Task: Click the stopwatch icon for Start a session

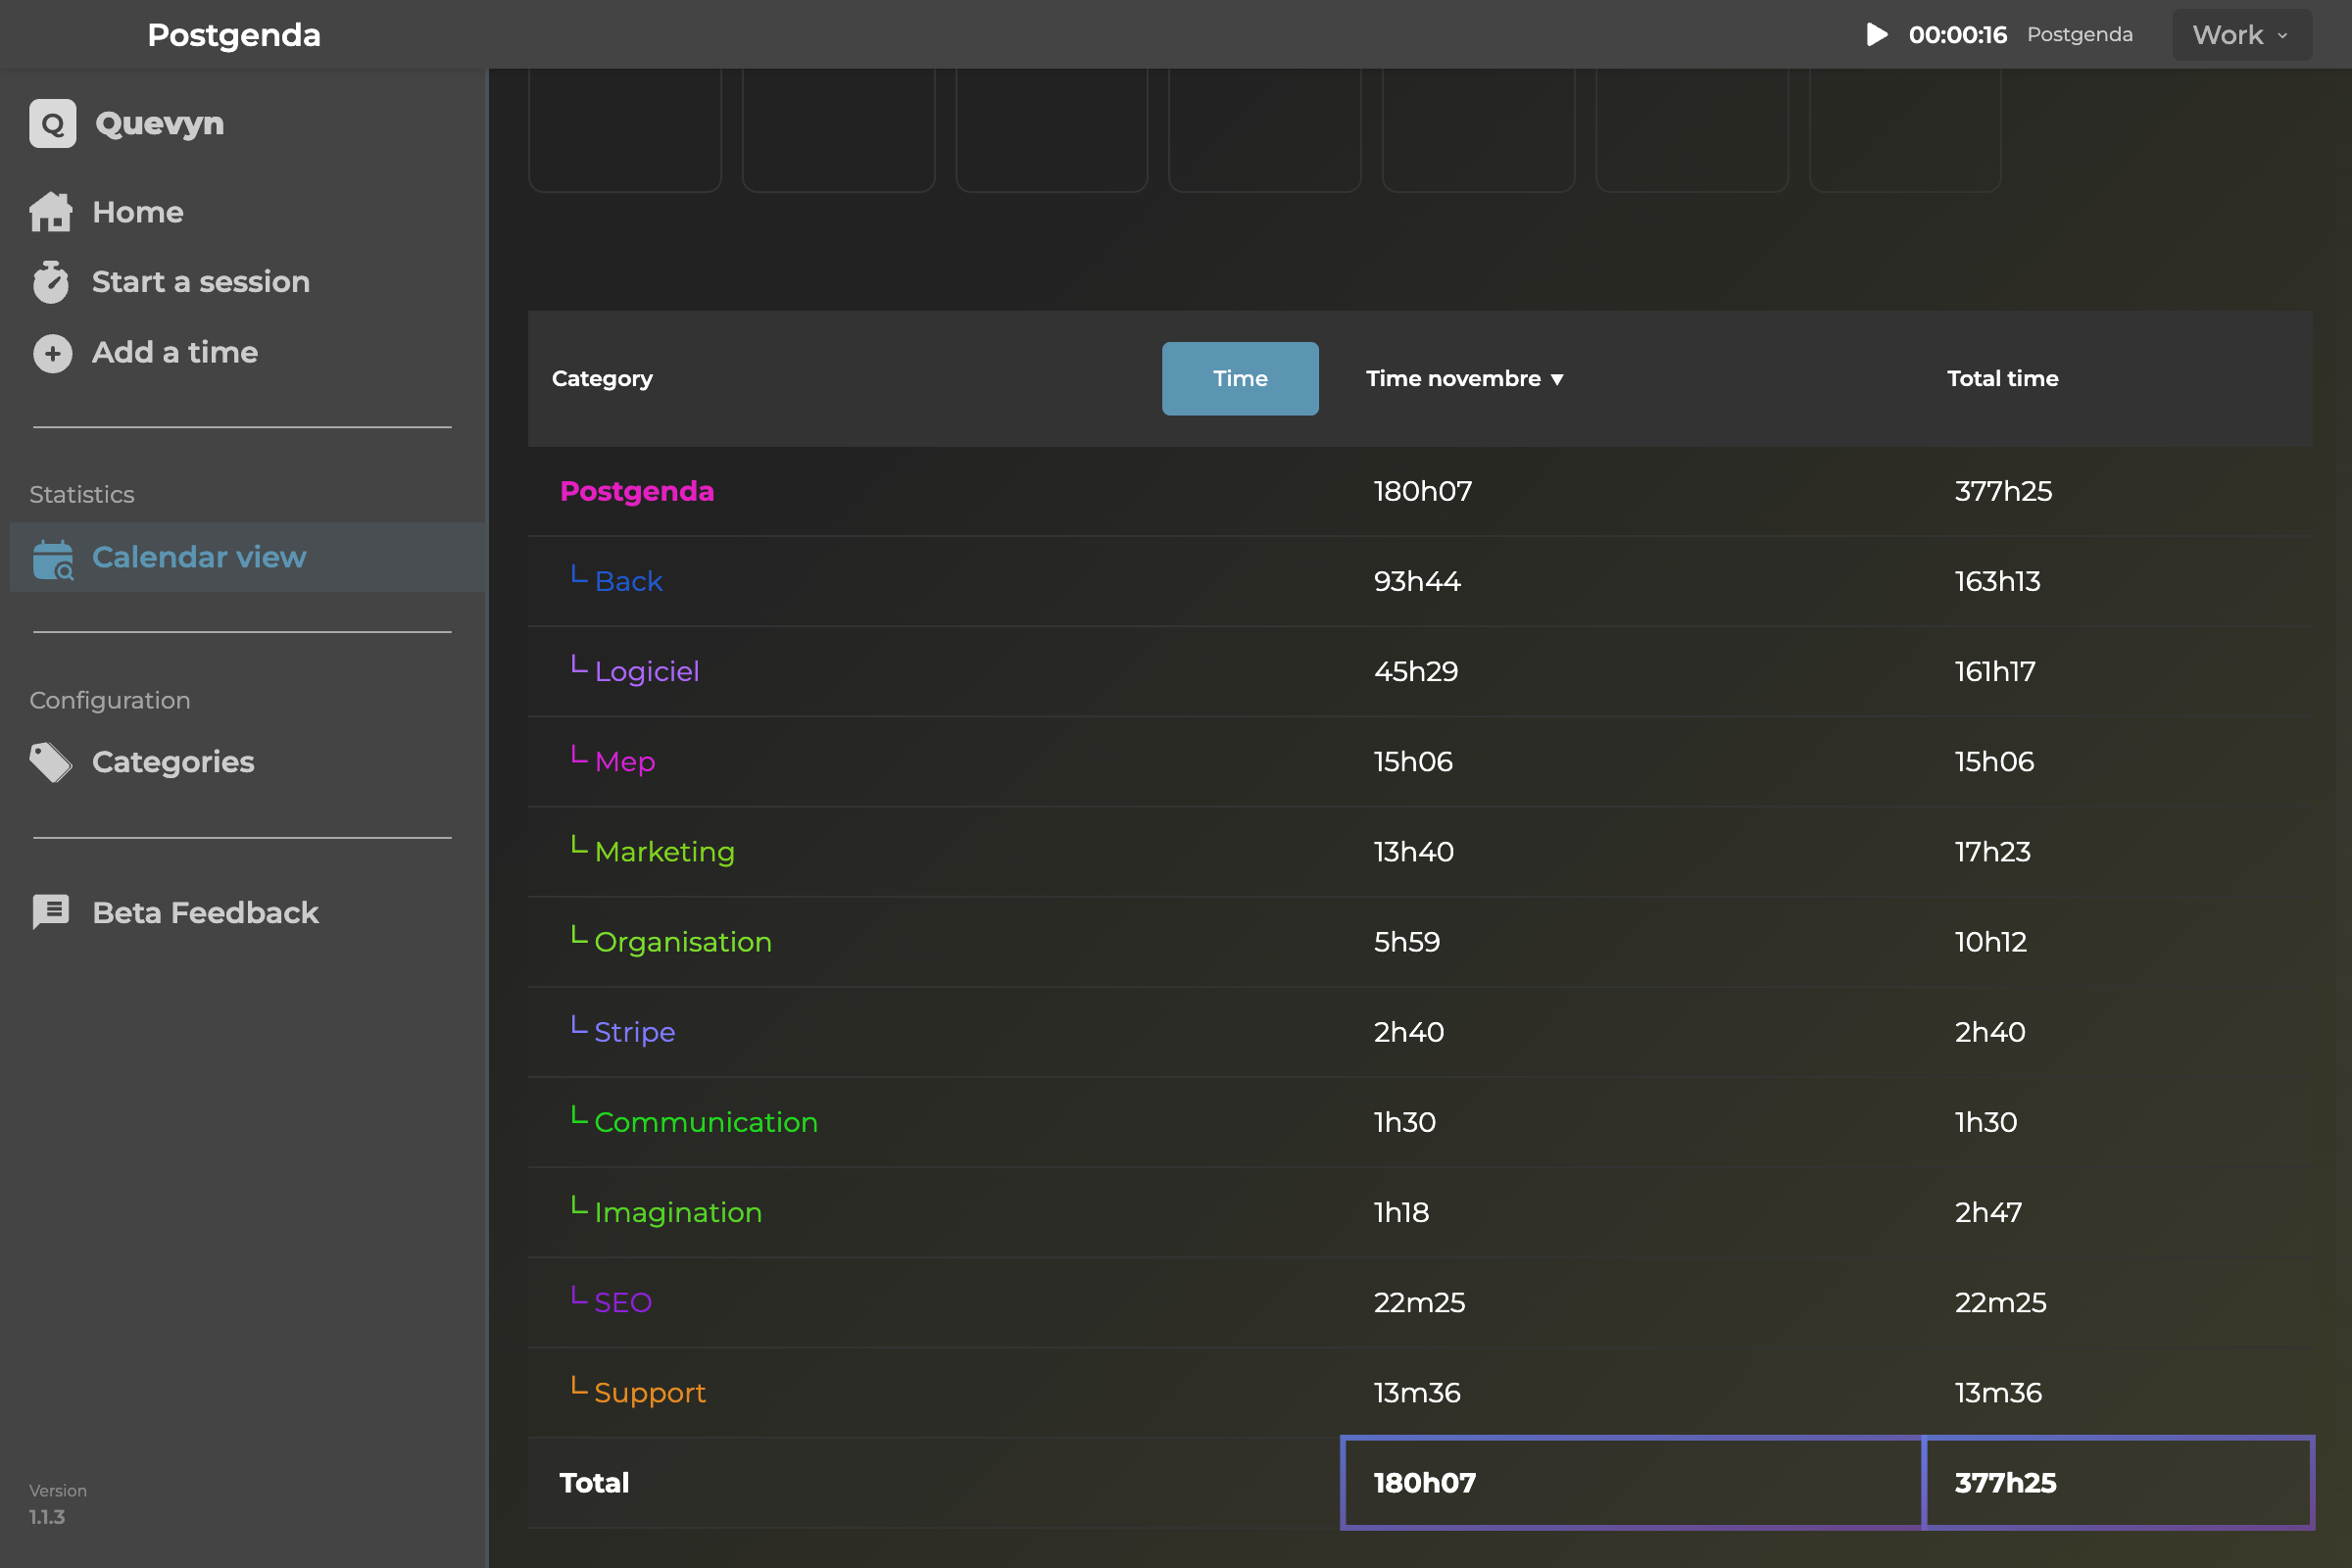Action: [x=51, y=282]
